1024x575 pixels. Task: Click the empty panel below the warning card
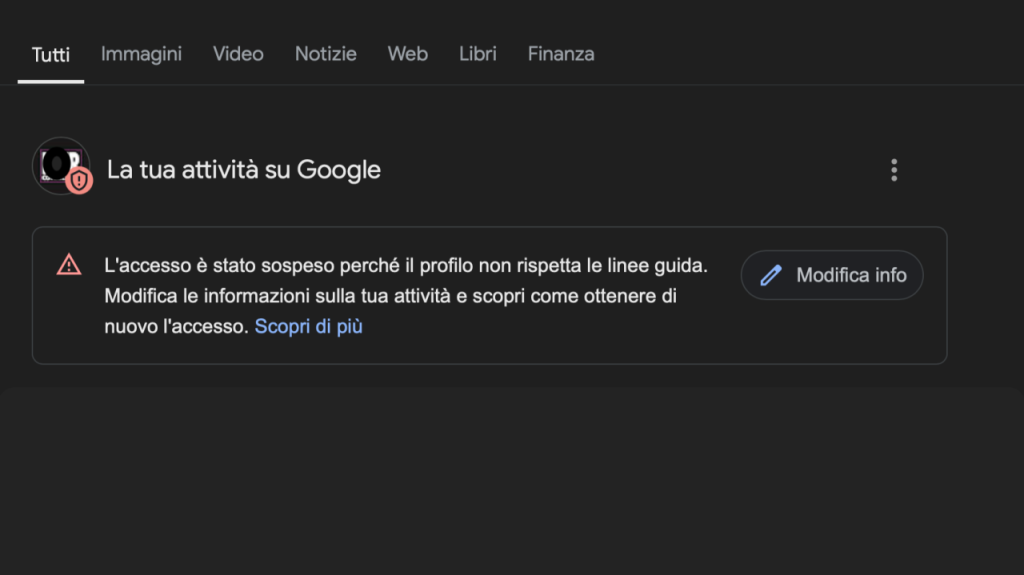click(512, 481)
